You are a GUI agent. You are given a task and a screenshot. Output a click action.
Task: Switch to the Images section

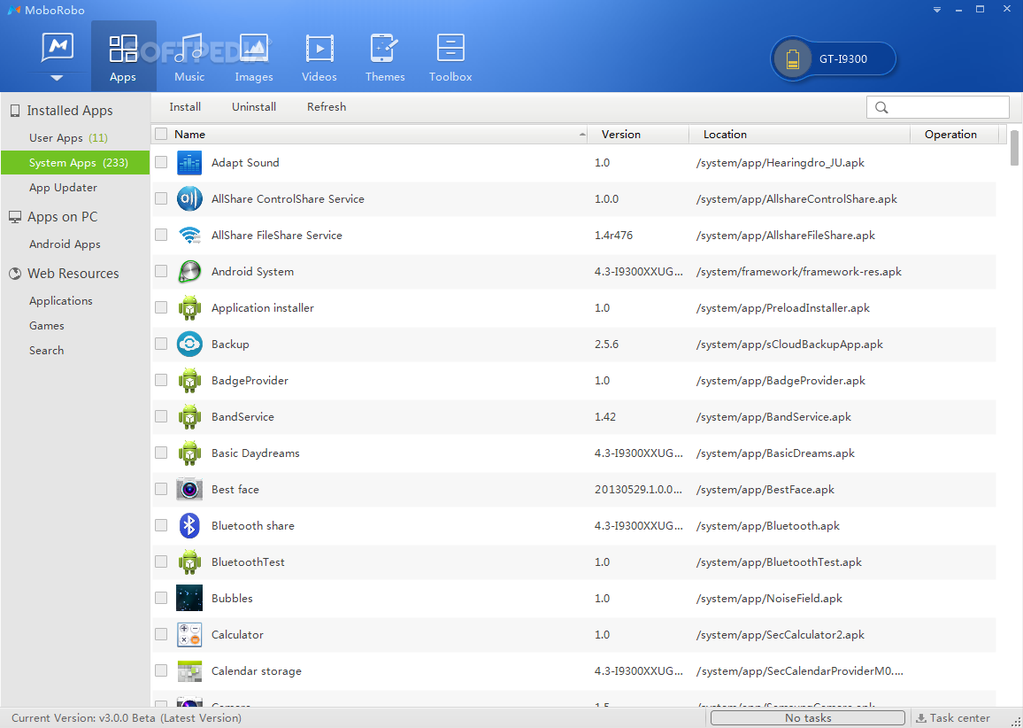[254, 57]
